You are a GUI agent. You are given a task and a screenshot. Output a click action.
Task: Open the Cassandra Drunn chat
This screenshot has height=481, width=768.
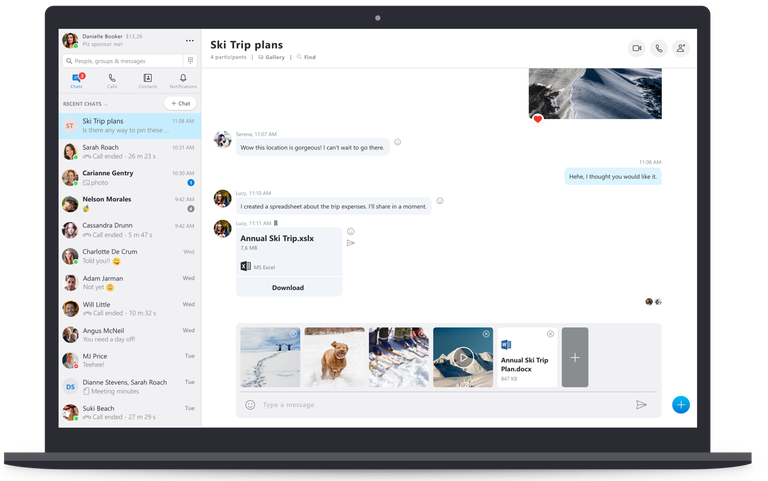[x=130, y=230]
